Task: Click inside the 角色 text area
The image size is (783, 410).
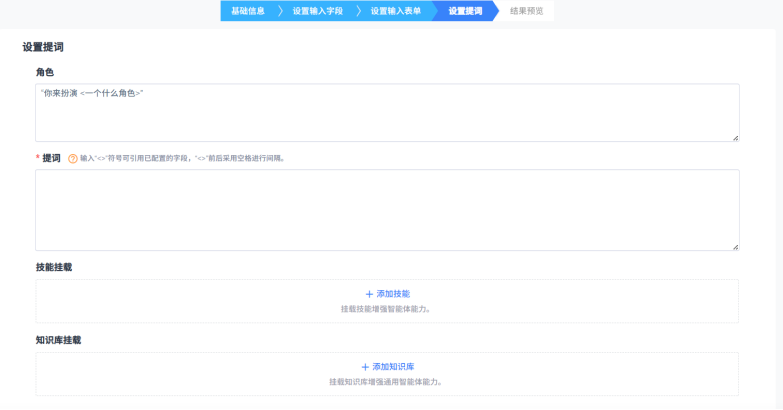Action: (x=387, y=113)
